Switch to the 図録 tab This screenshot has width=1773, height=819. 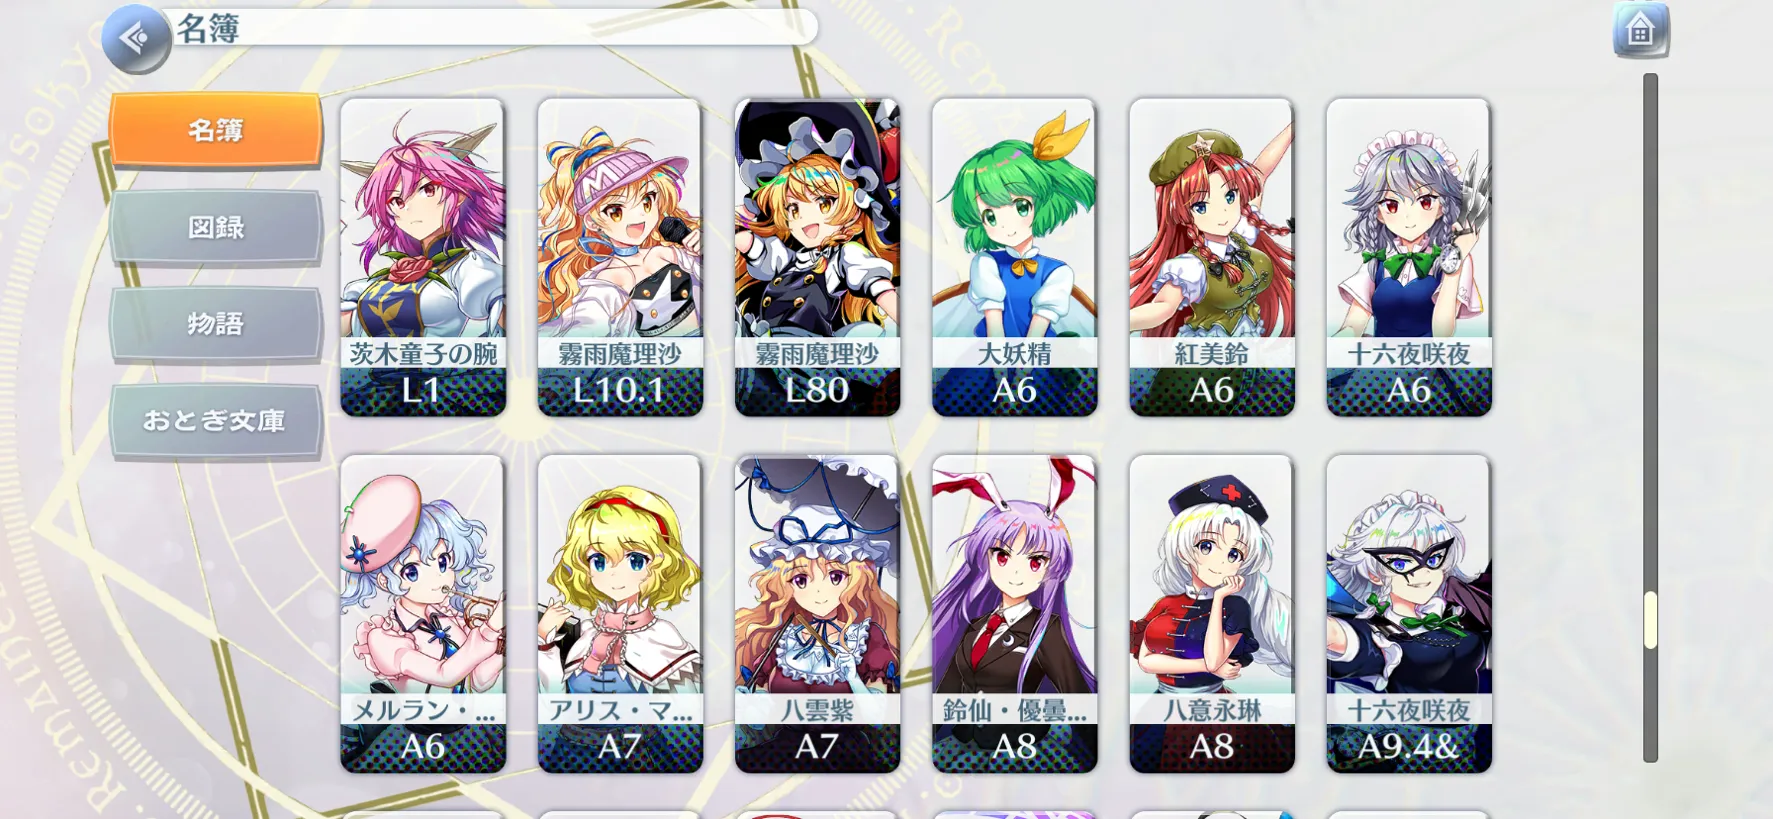(216, 227)
